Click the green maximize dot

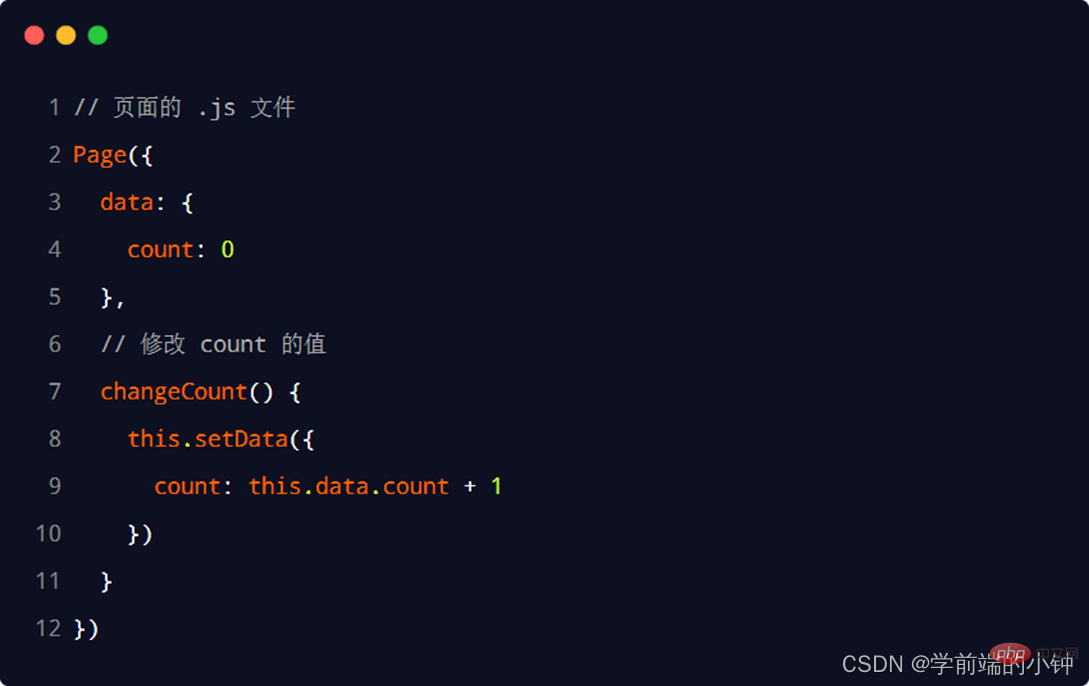click(97, 36)
